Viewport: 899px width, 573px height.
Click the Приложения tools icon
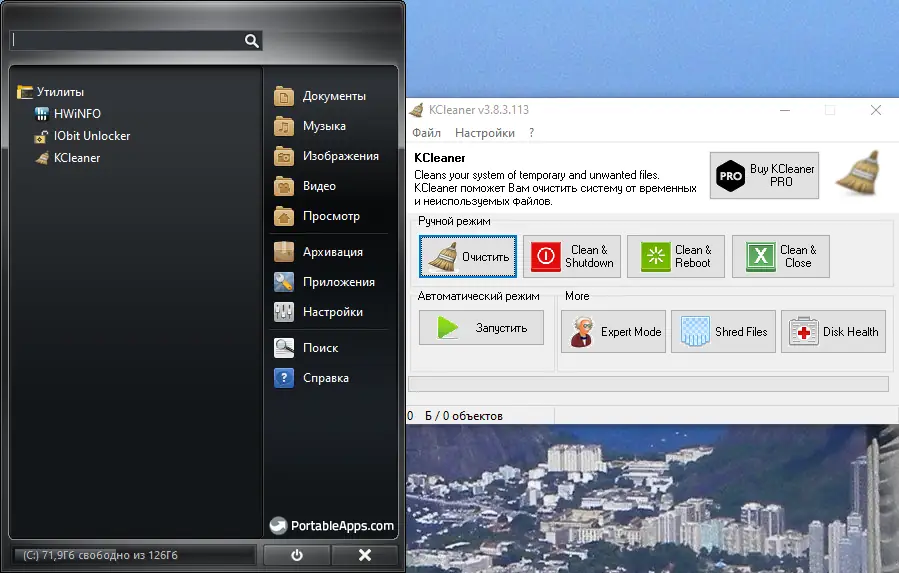(284, 282)
